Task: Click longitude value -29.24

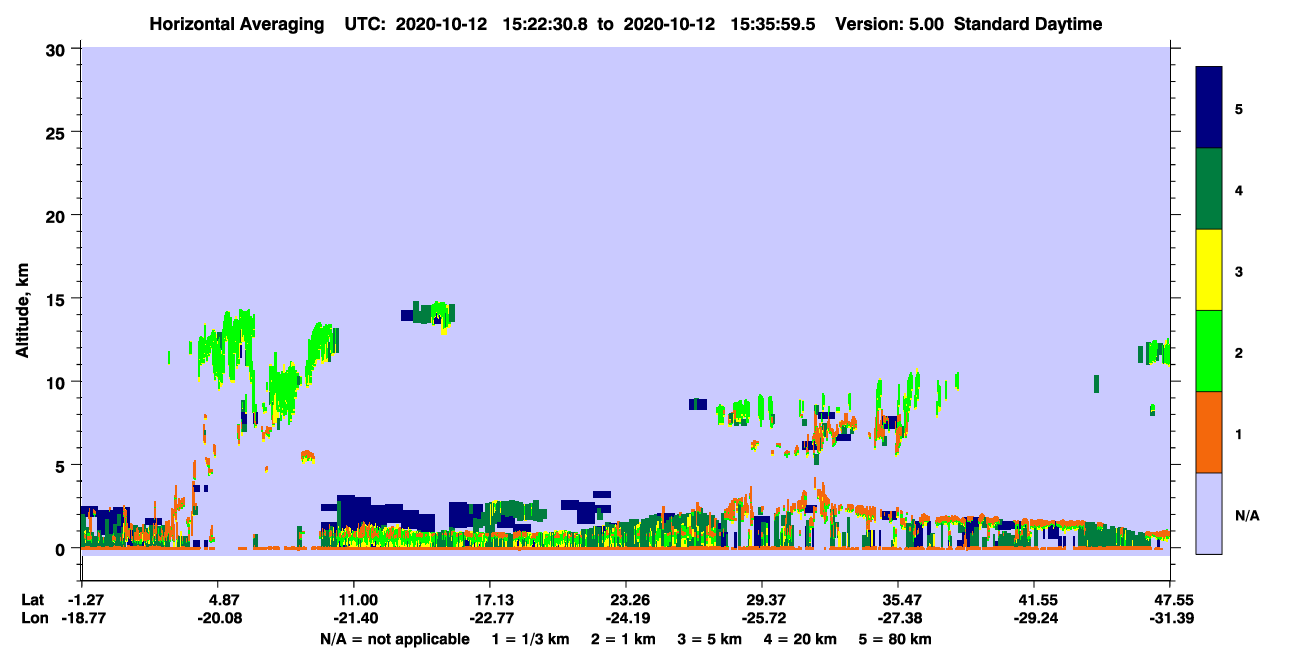Action: 1034,618
